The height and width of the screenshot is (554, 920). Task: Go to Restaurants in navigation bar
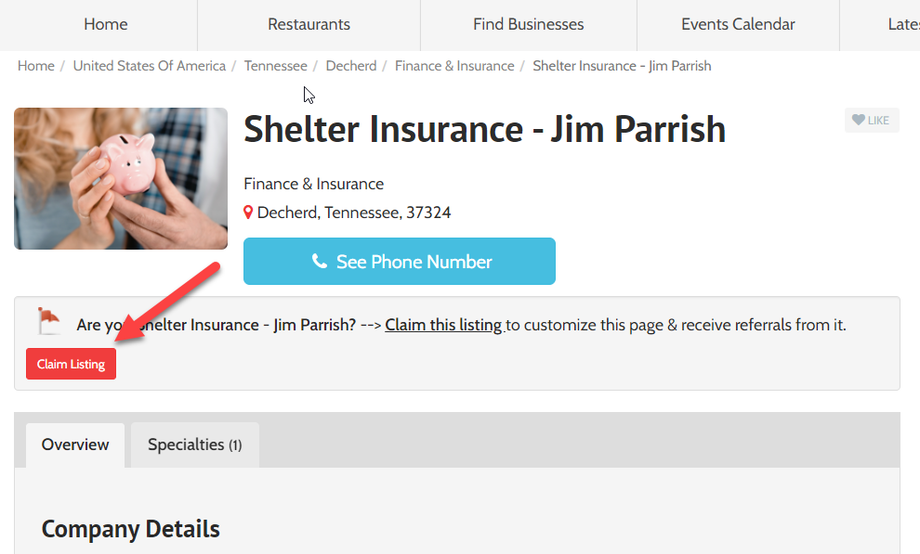point(309,24)
